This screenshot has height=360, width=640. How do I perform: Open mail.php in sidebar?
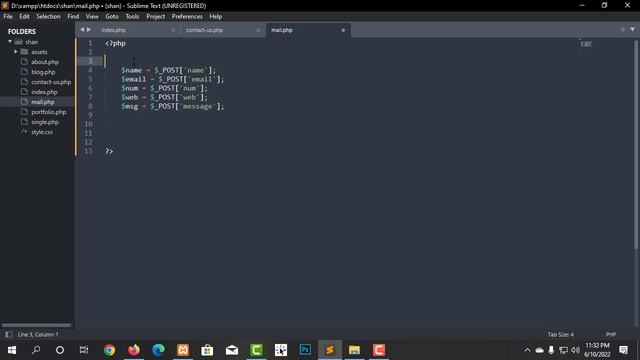tap(43, 102)
